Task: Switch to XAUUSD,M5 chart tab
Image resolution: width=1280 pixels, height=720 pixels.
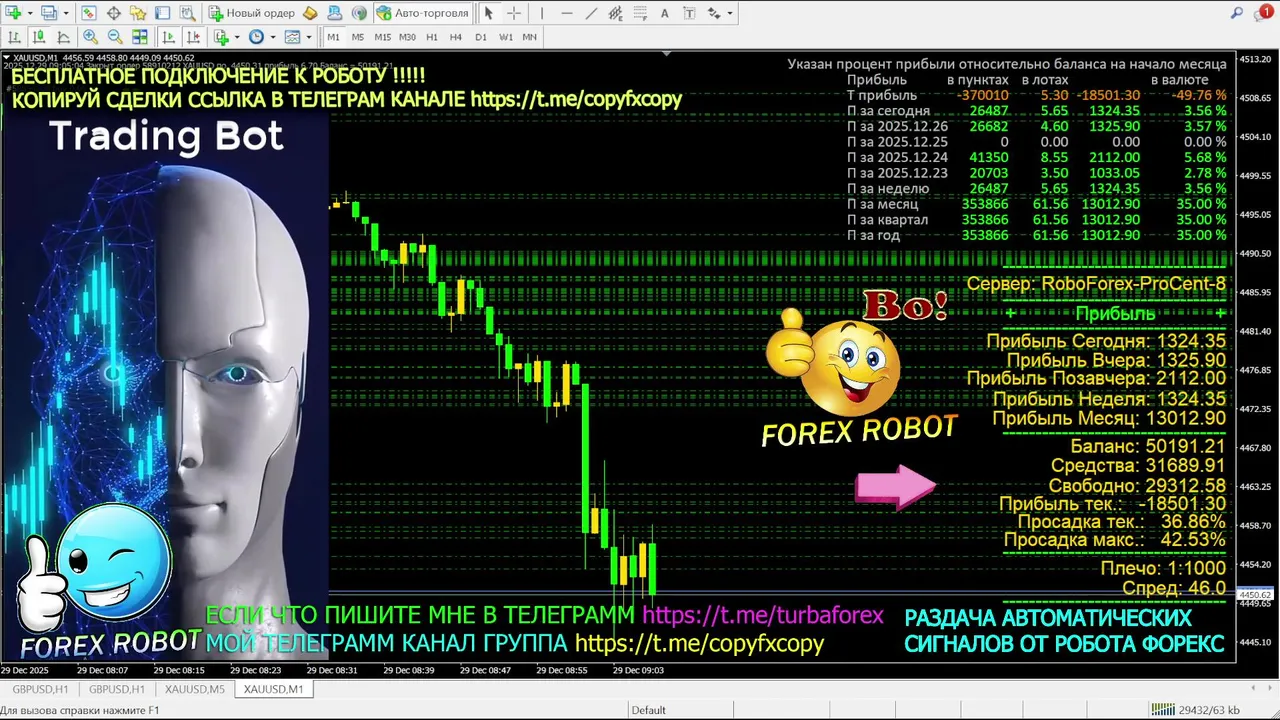Action: coord(195,689)
